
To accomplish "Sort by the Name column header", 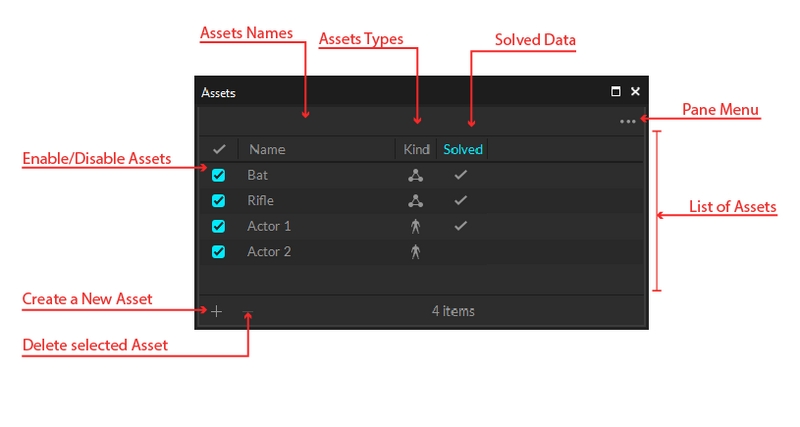I will click(267, 150).
